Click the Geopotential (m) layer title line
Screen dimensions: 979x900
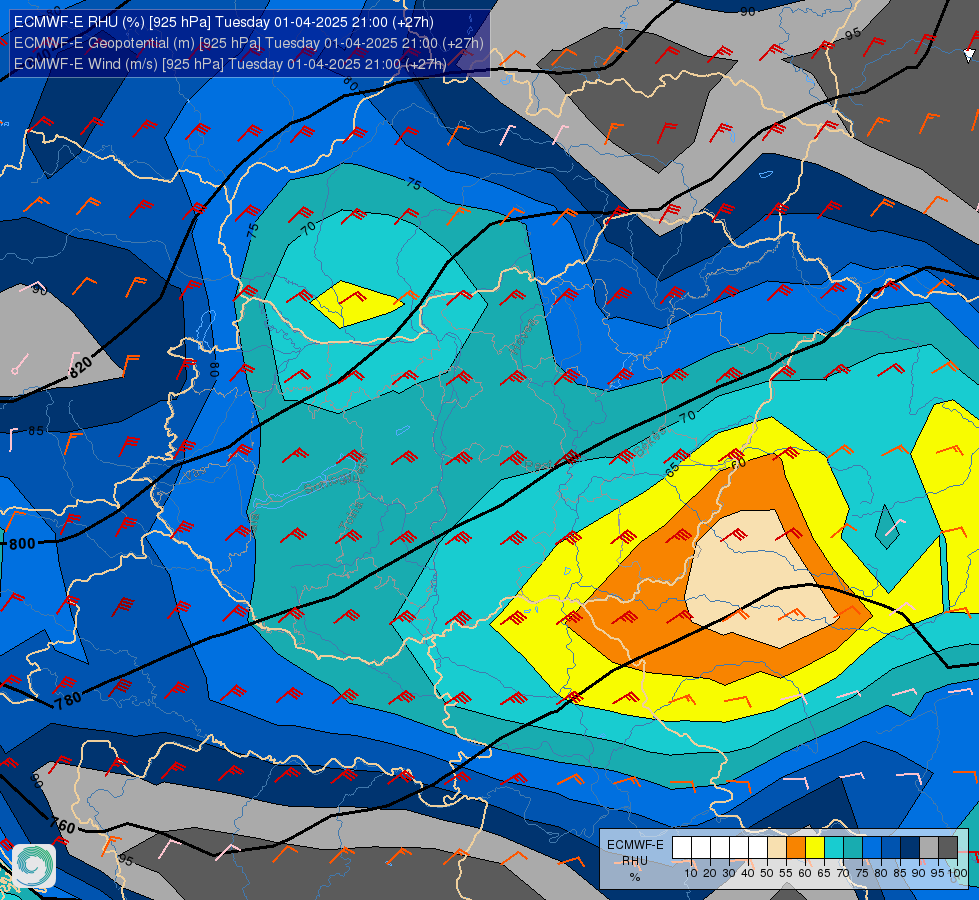[248, 43]
